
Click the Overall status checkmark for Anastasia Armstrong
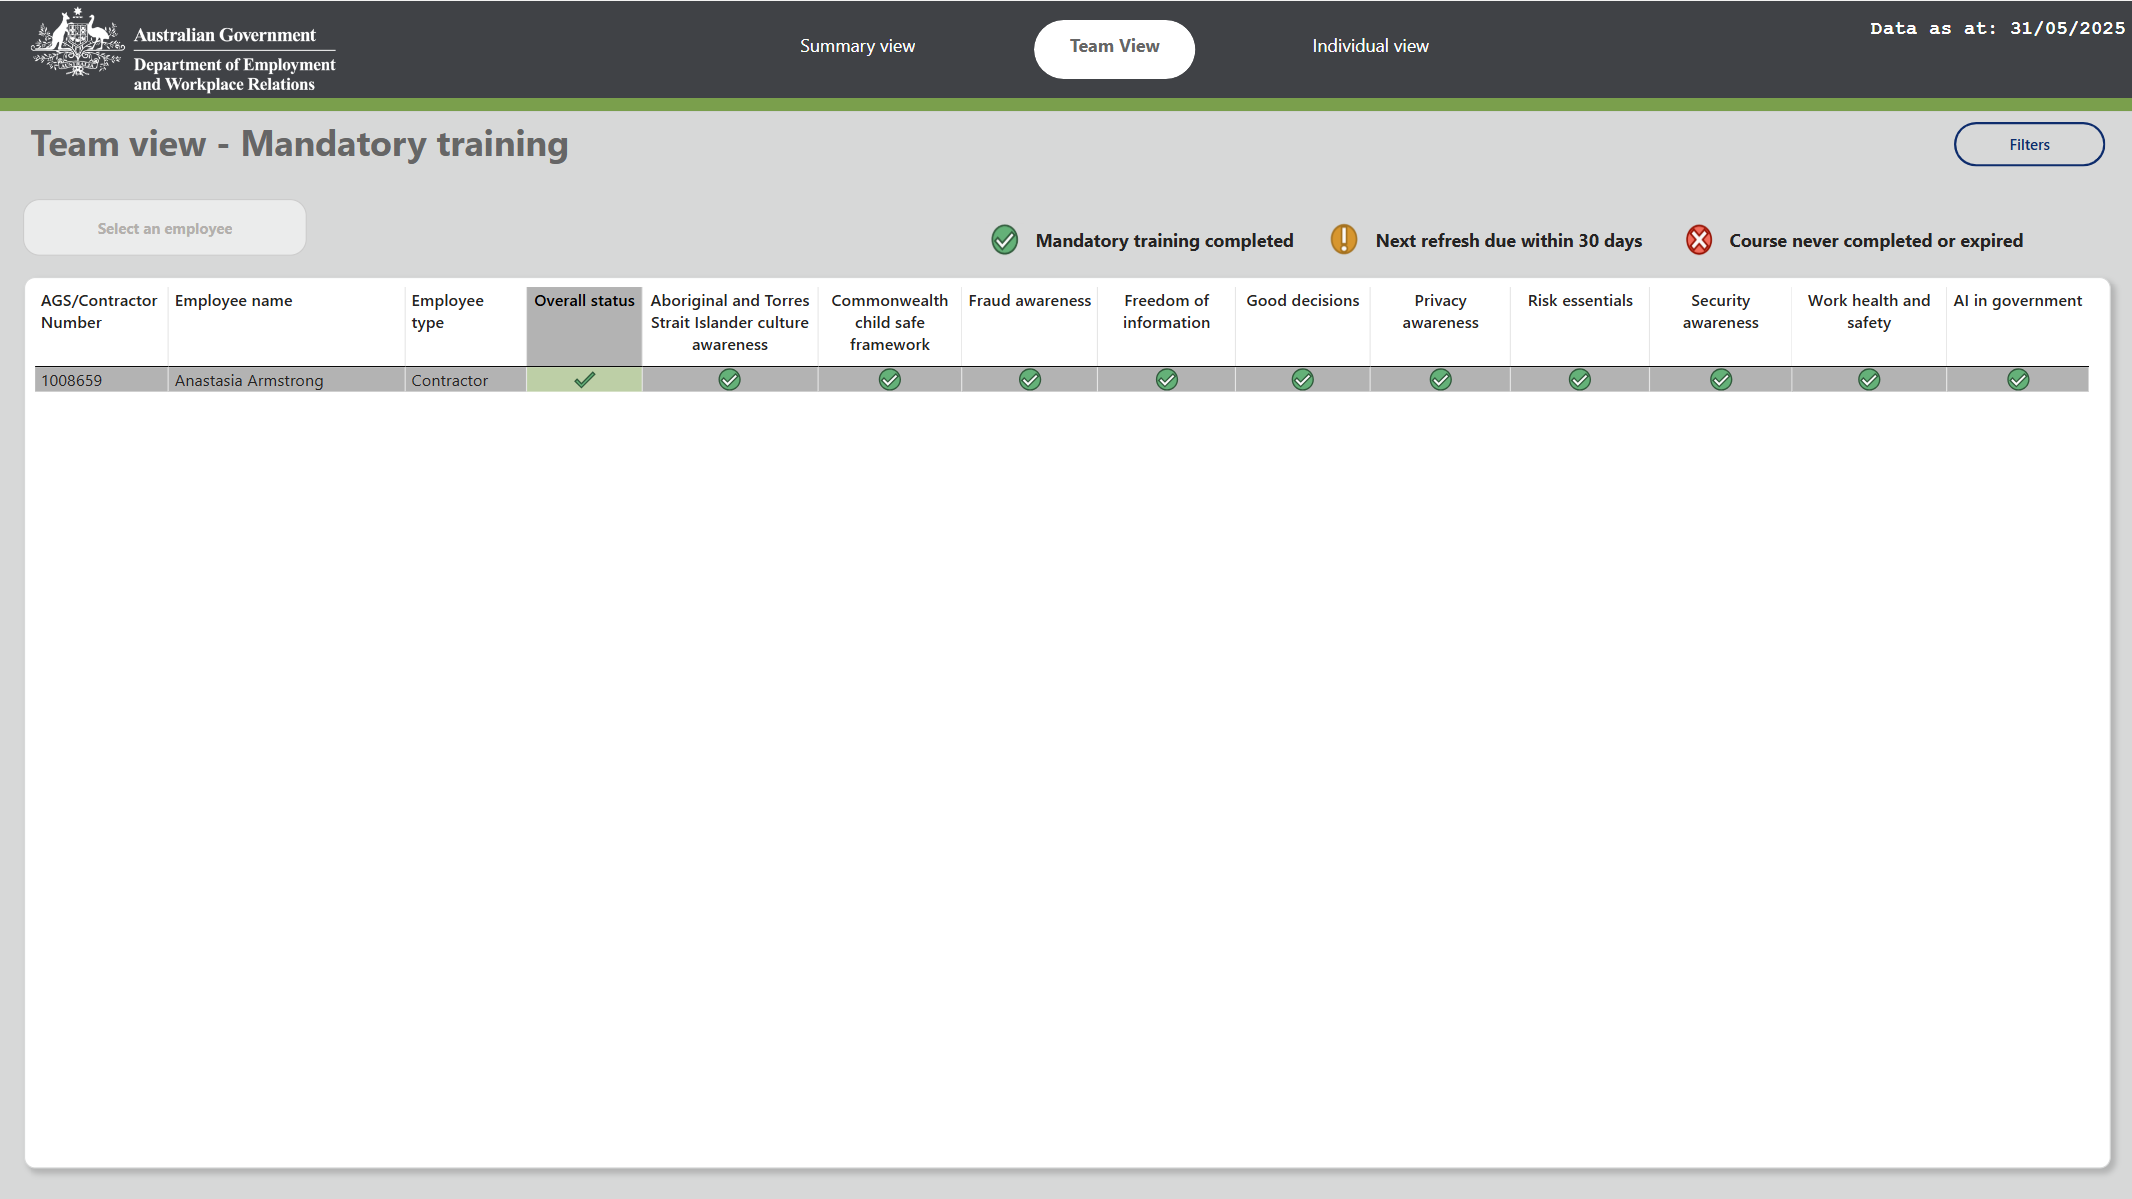(584, 380)
